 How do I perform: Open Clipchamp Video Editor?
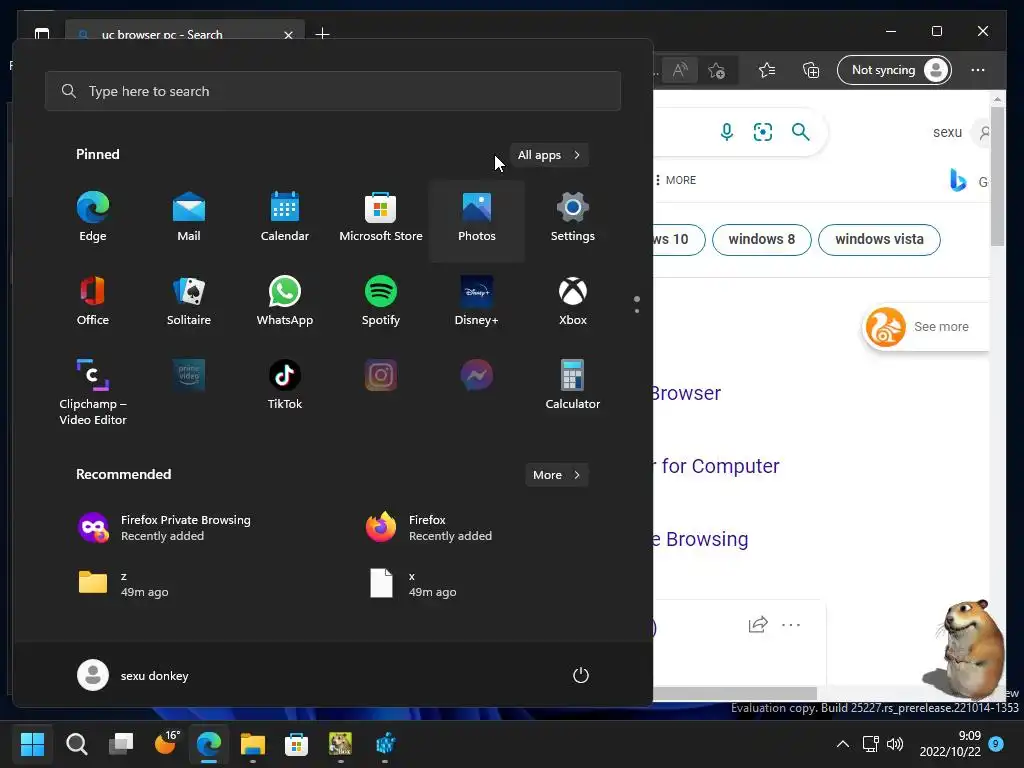click(93, 392)
